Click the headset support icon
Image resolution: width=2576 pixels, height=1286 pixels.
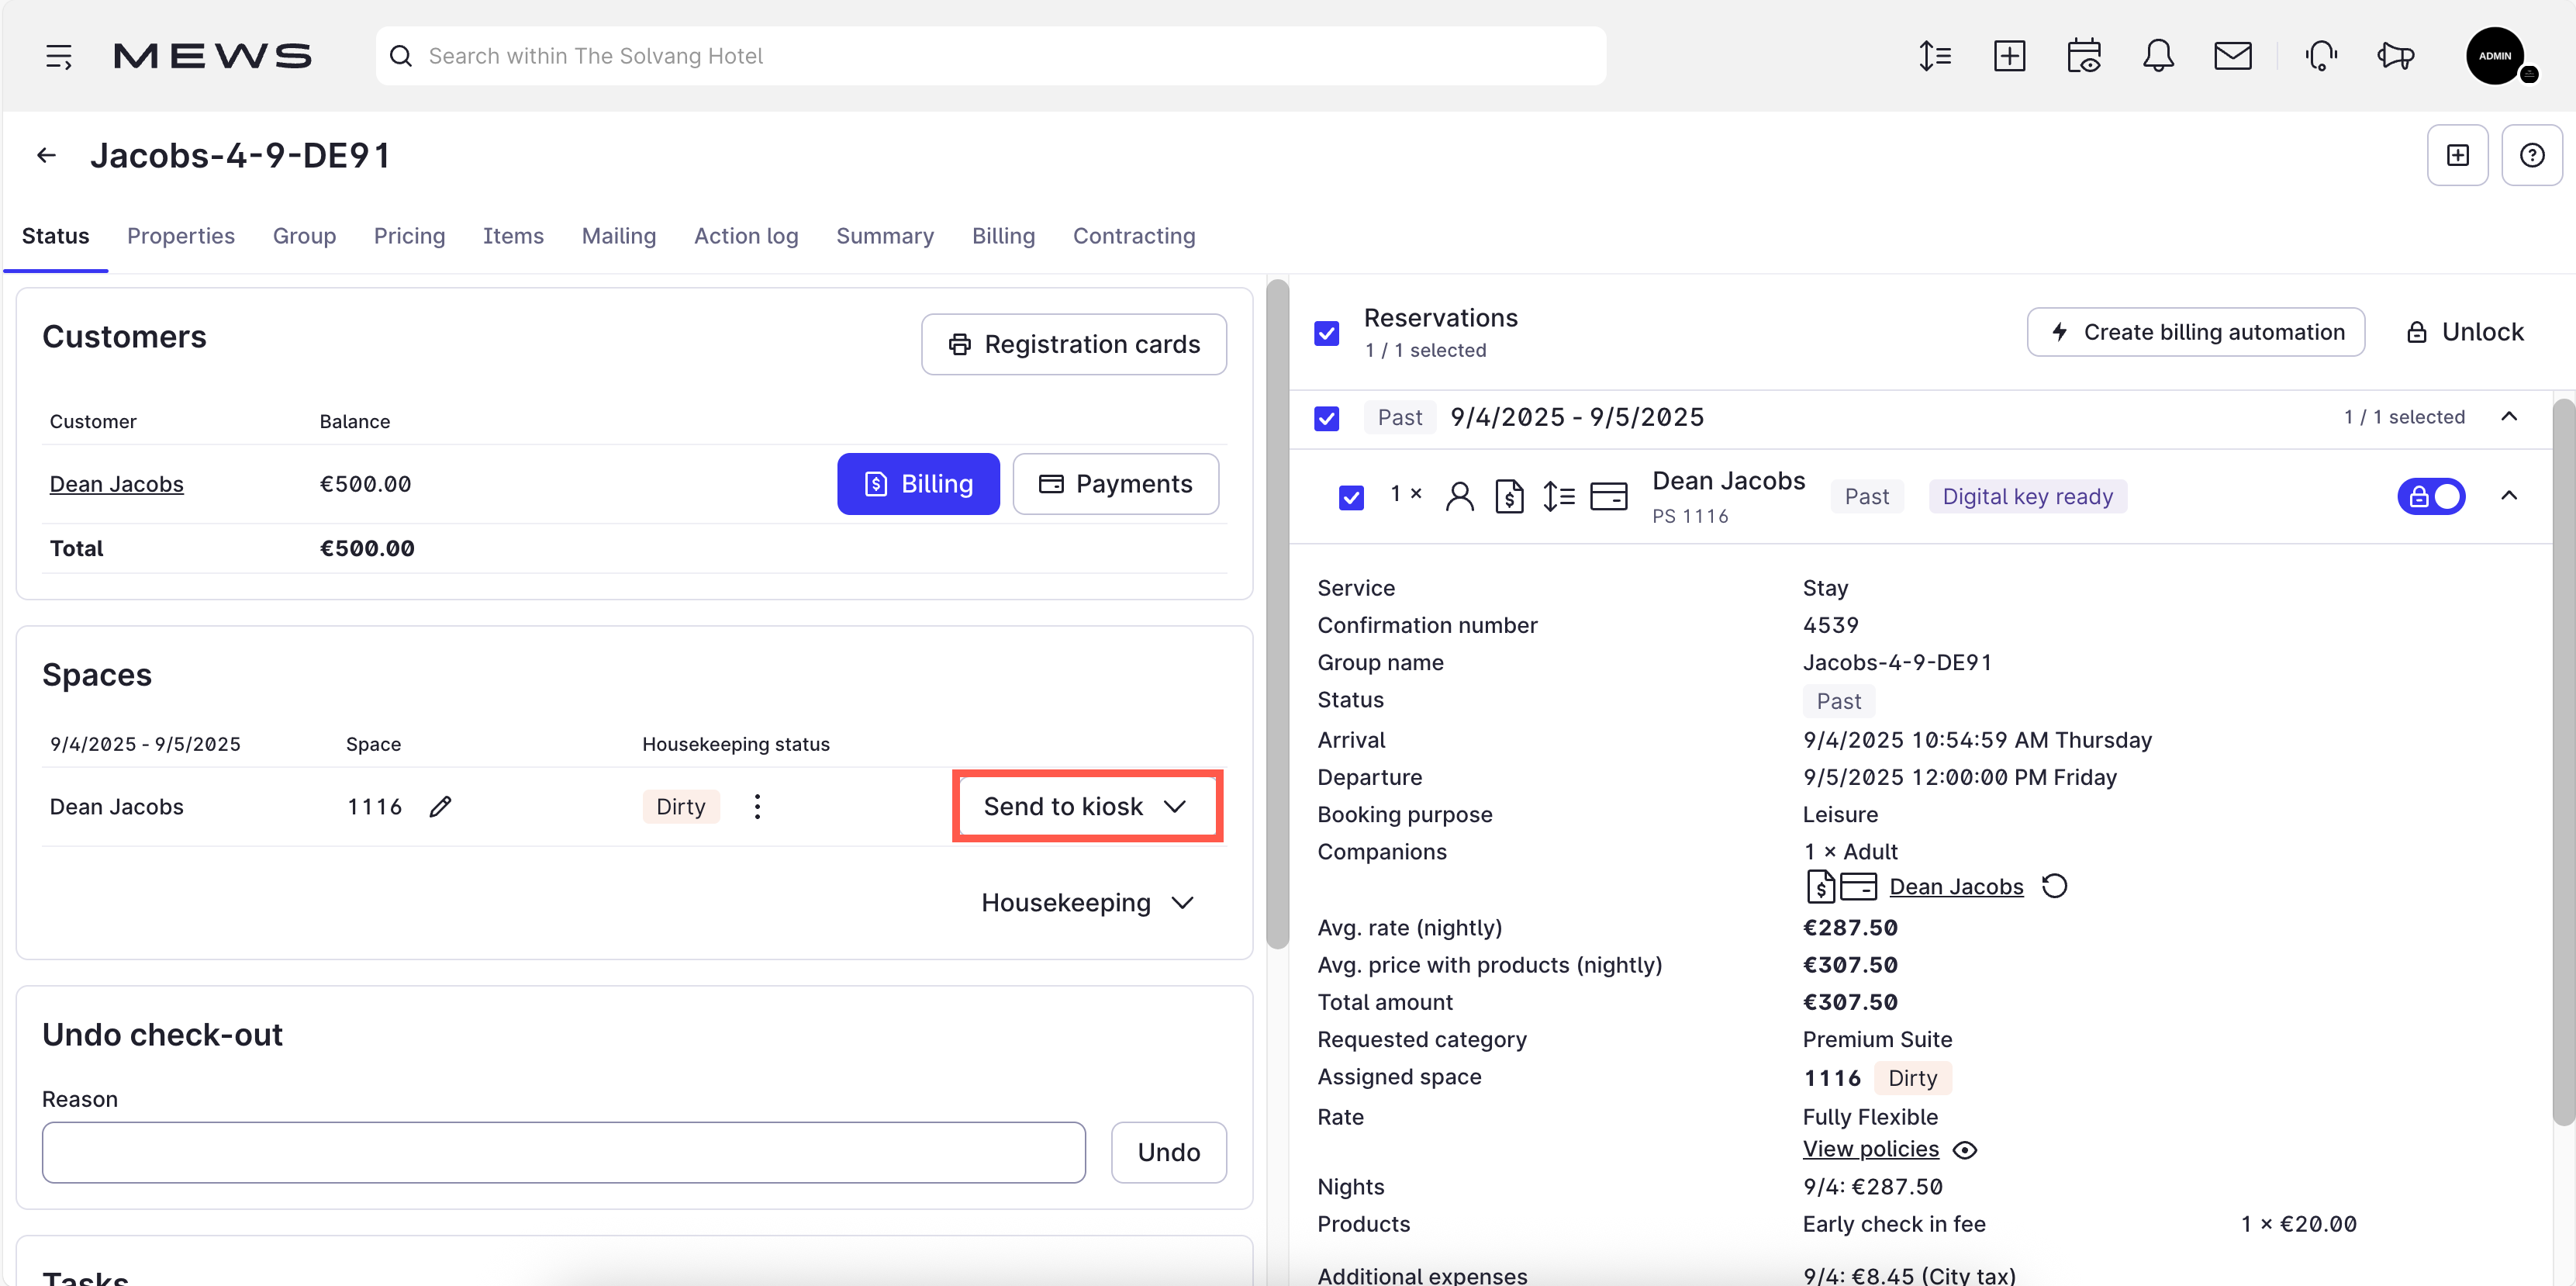tap(2321, 56)
